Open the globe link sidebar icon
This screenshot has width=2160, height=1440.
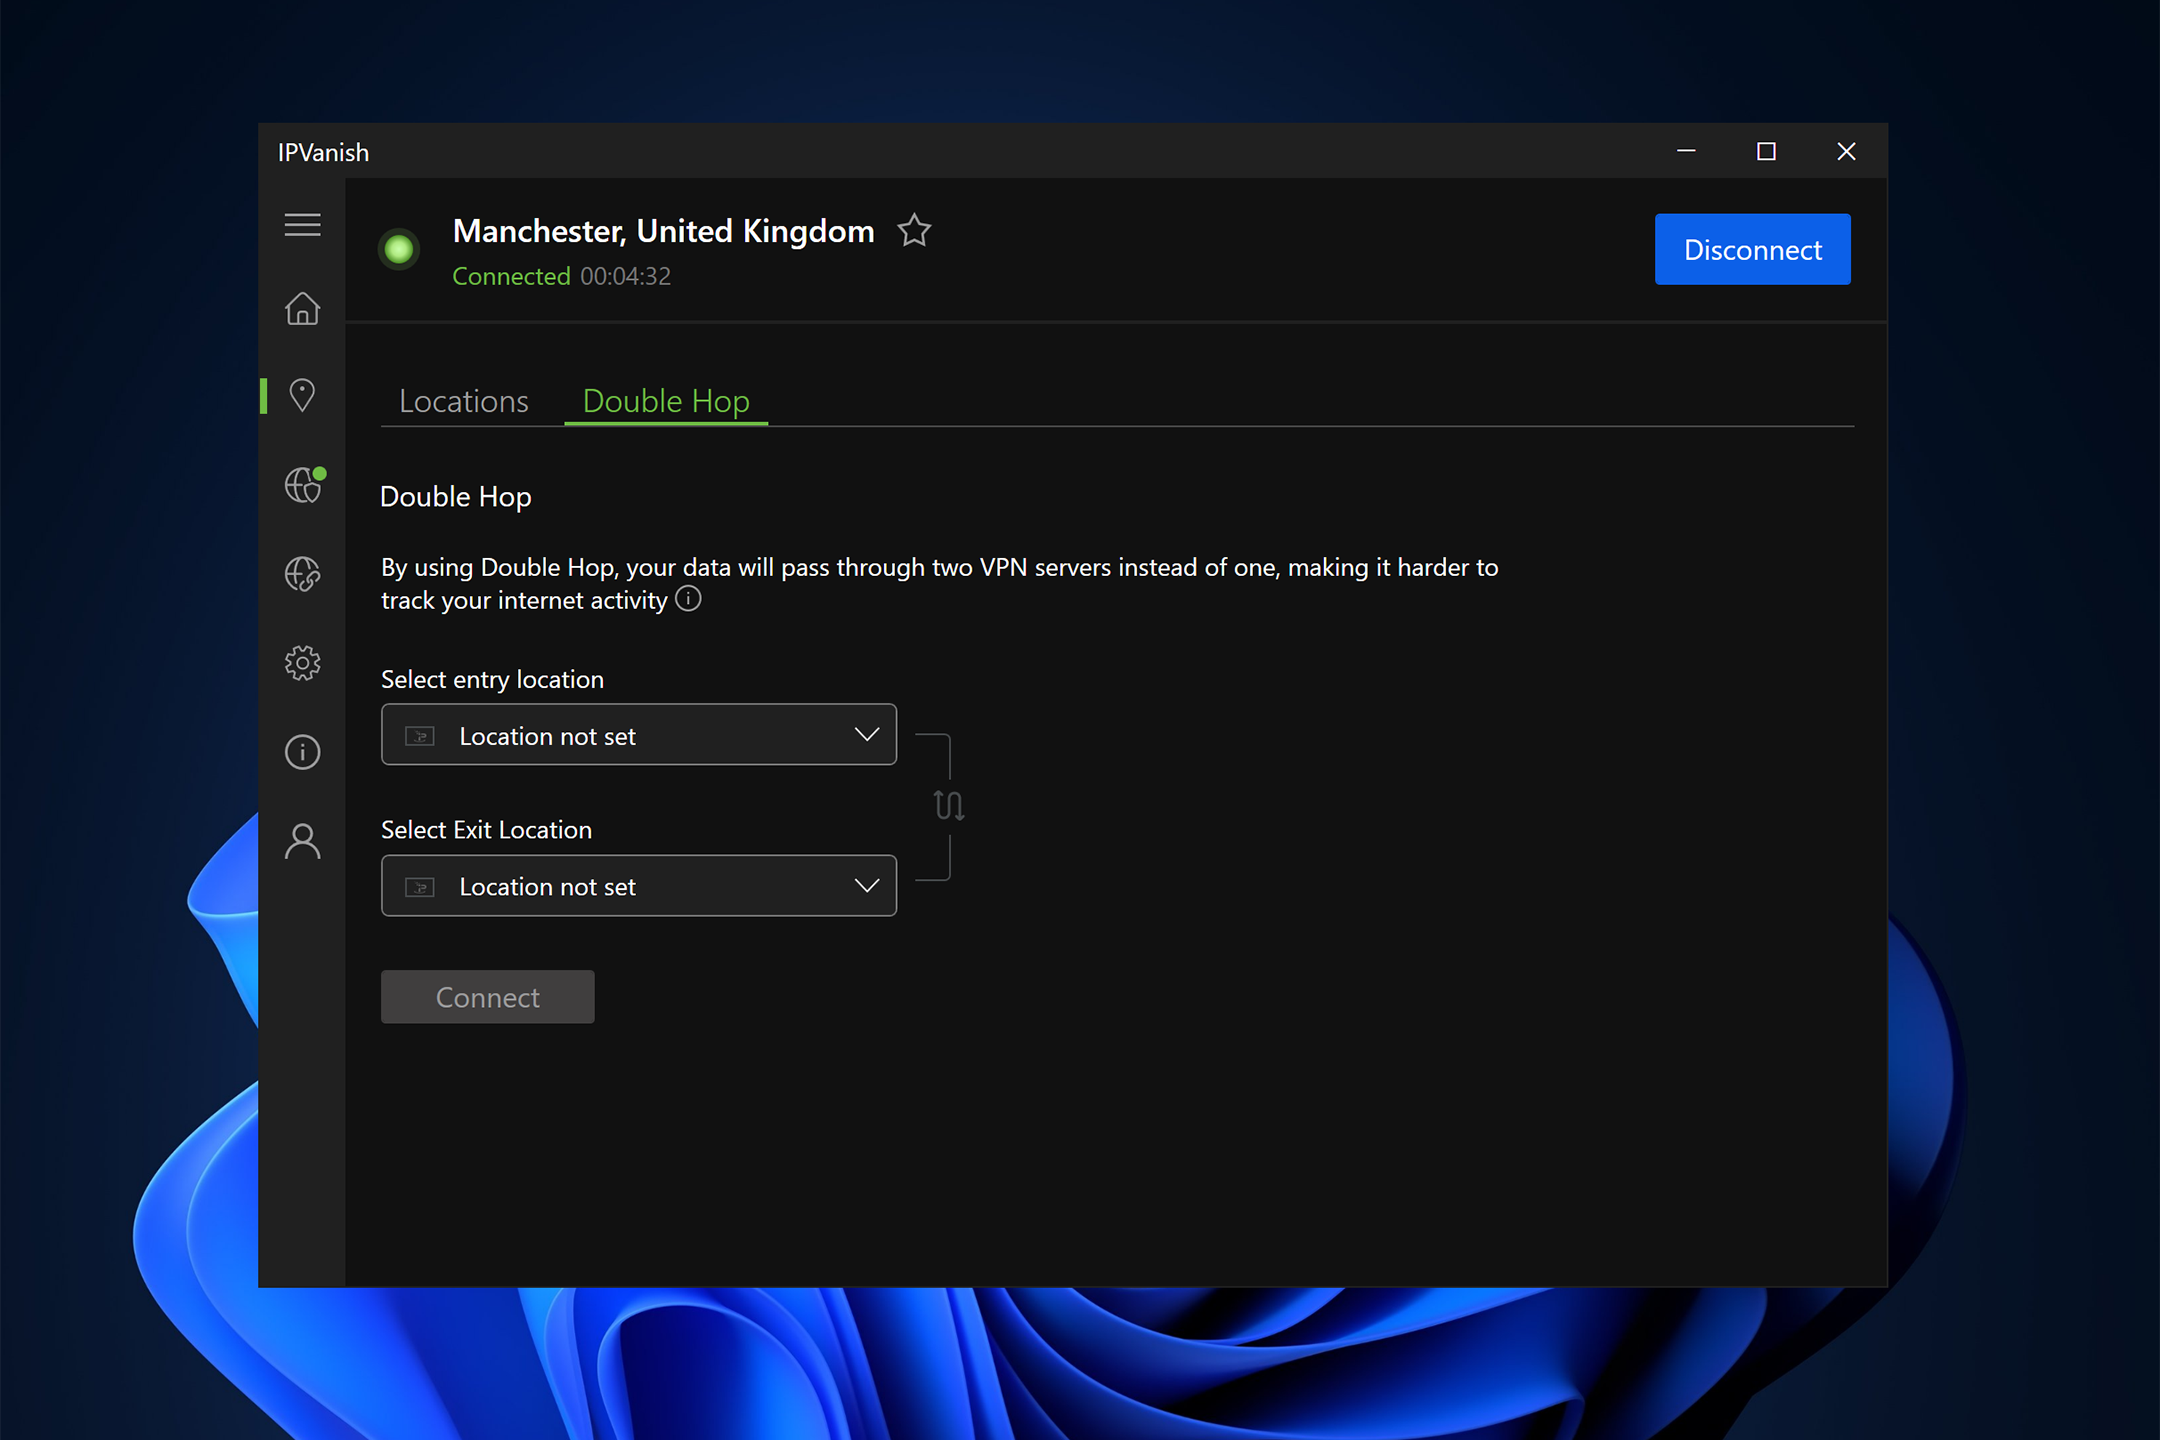coord(302,574)
